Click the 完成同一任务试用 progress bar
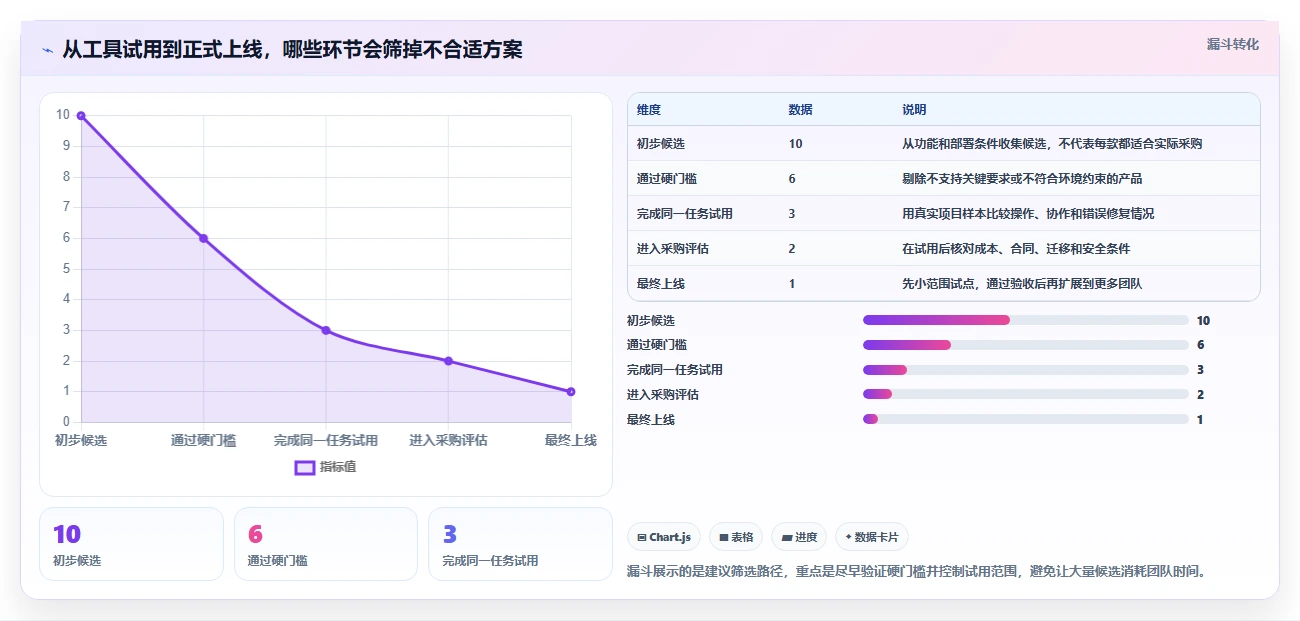This screenshot has width=1300, height=621. click(1025, 370)
